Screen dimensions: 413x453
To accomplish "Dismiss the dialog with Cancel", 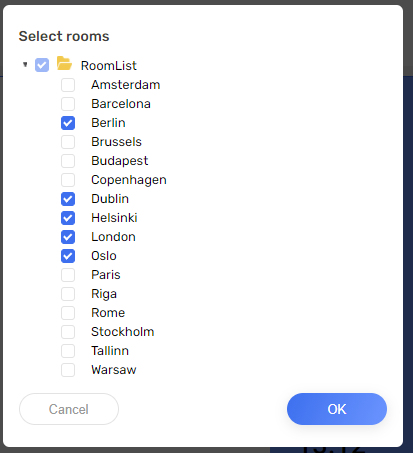I will tap(69, 409).
